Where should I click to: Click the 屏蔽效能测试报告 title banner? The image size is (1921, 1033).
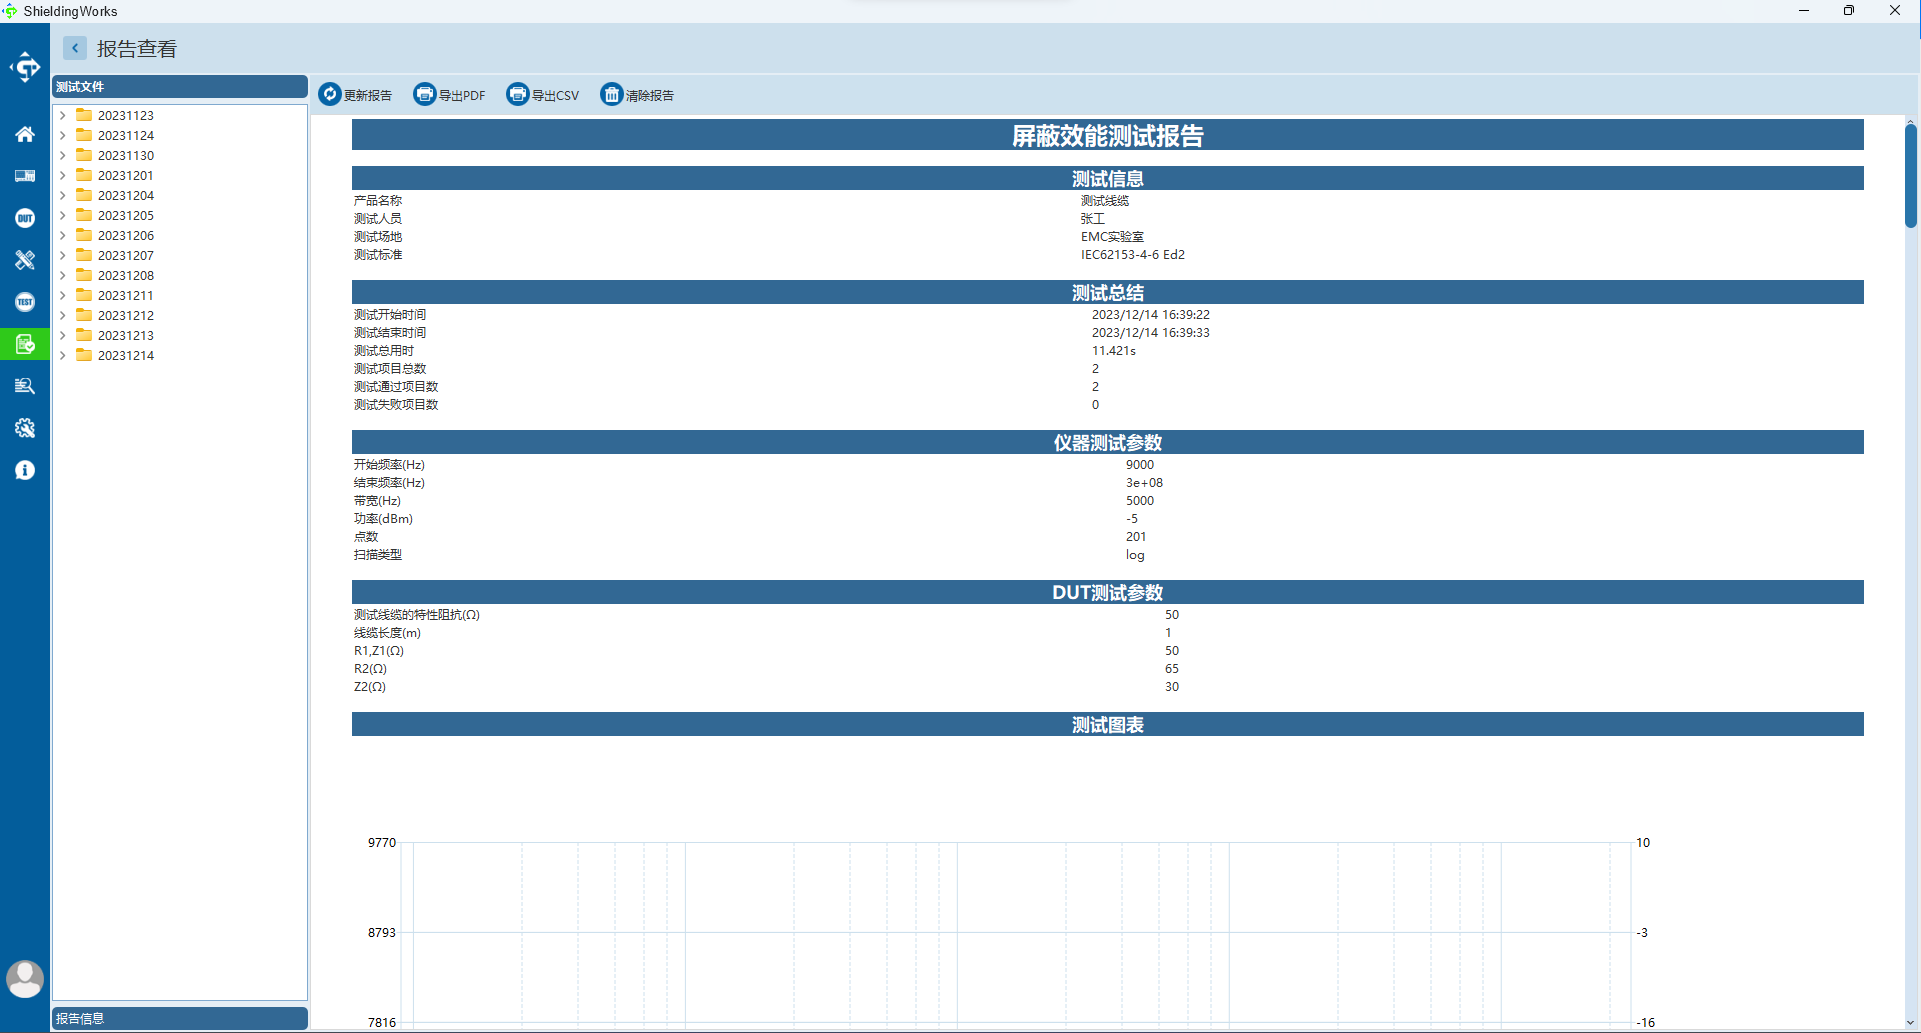(x=1107, y=135)
